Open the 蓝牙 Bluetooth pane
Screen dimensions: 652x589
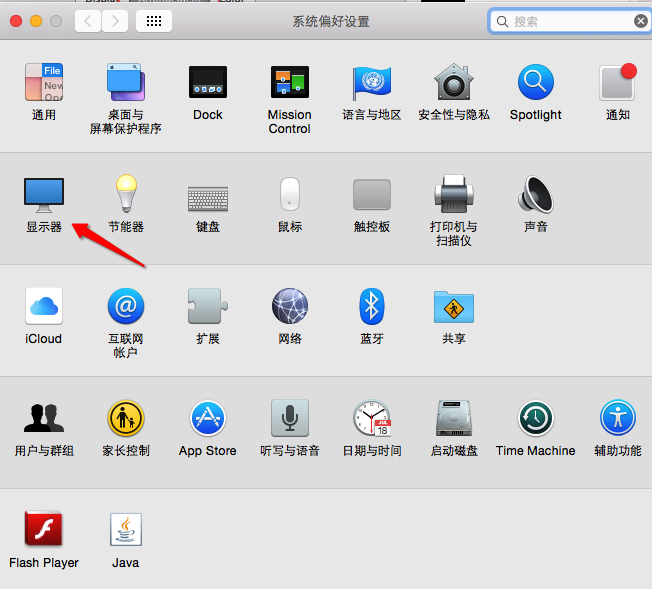tap(372, 307)
